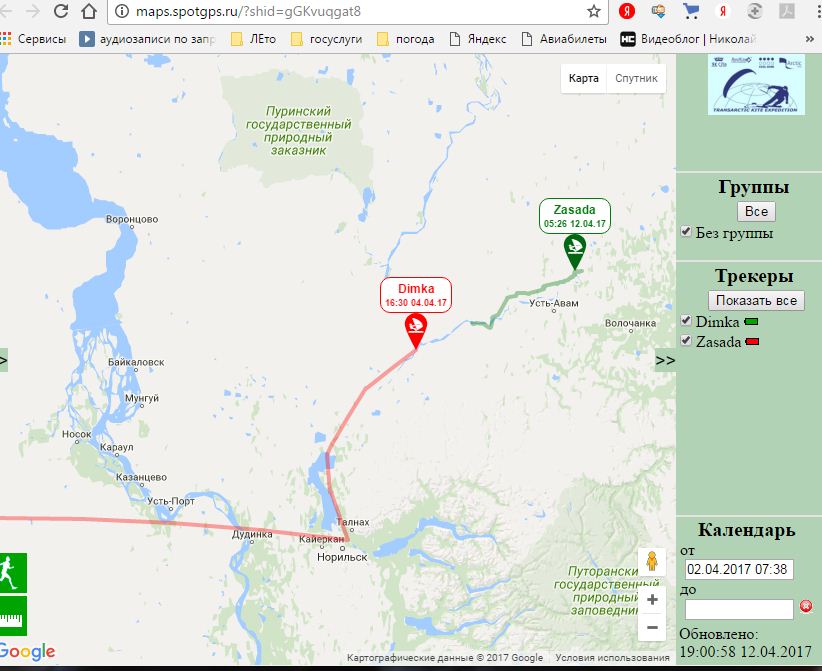Viewport: 822px width, 671px height.
Task: Collapse the right panel with '>>' arrow
Action: click(x=665, y=360)
